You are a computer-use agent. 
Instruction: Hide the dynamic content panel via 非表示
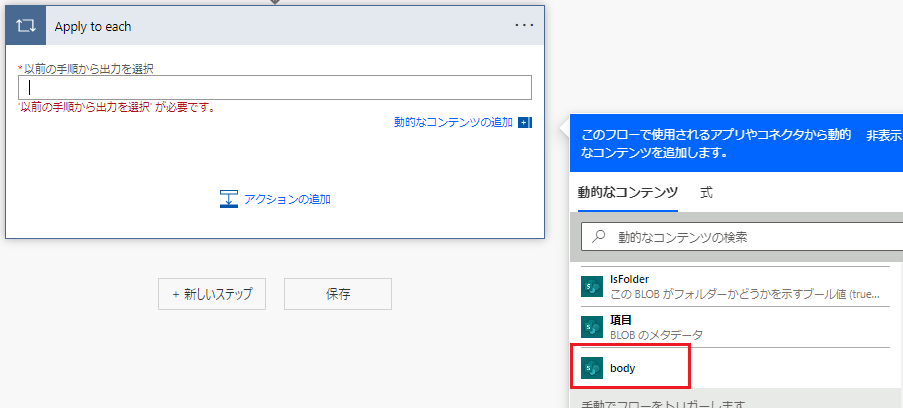(883, 135)
